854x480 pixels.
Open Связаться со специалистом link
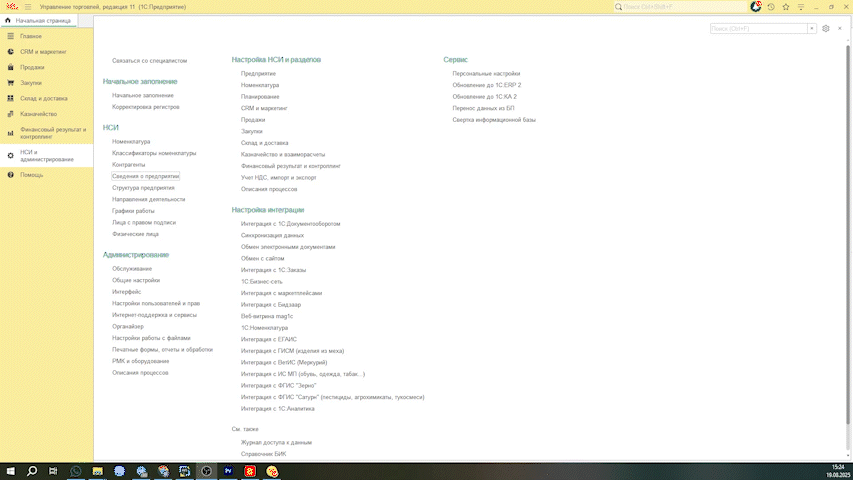[x=149, y=60]
